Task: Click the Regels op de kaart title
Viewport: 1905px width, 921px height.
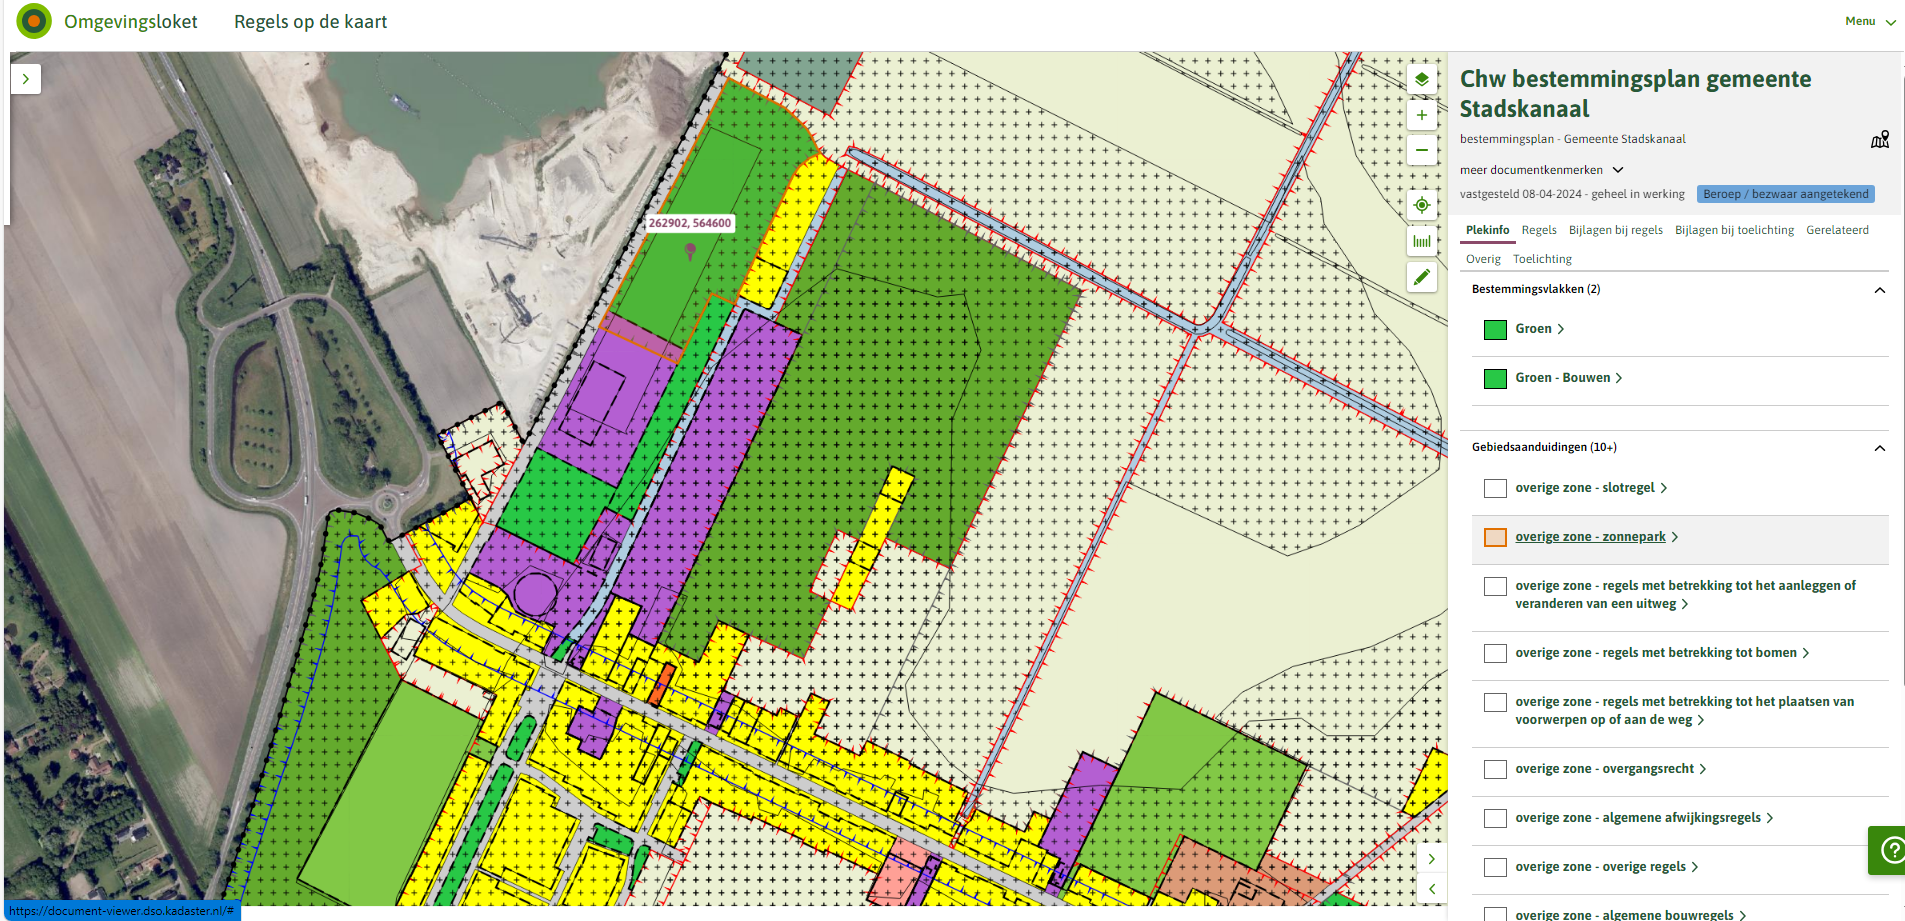Action: point(310,21)
